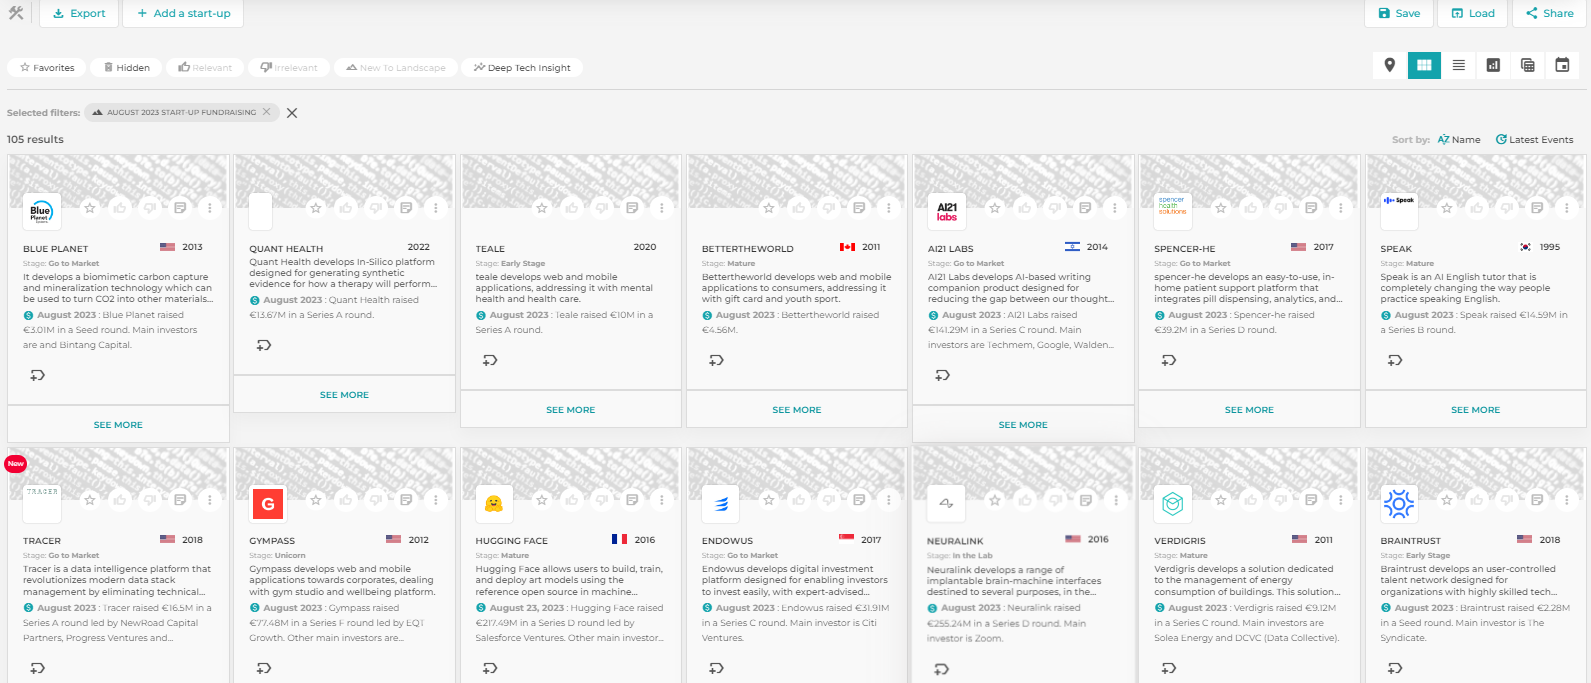Mark Tracer as irrelevant (thumbs down)
This screenshot has height=683, width=1591.
pos(150,500)
